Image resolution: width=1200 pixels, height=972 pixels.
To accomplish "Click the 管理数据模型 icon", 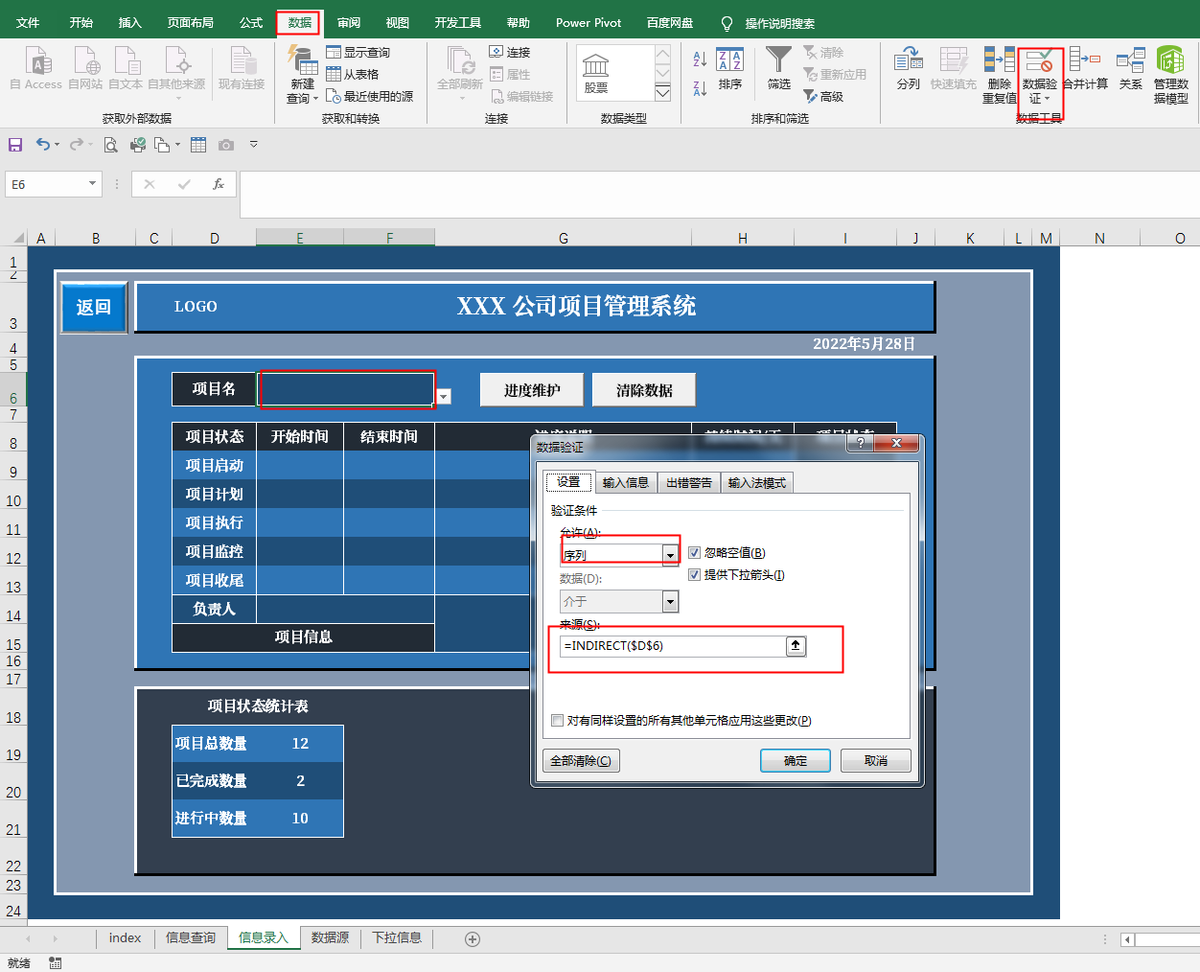I will (x=1171, y=75).
